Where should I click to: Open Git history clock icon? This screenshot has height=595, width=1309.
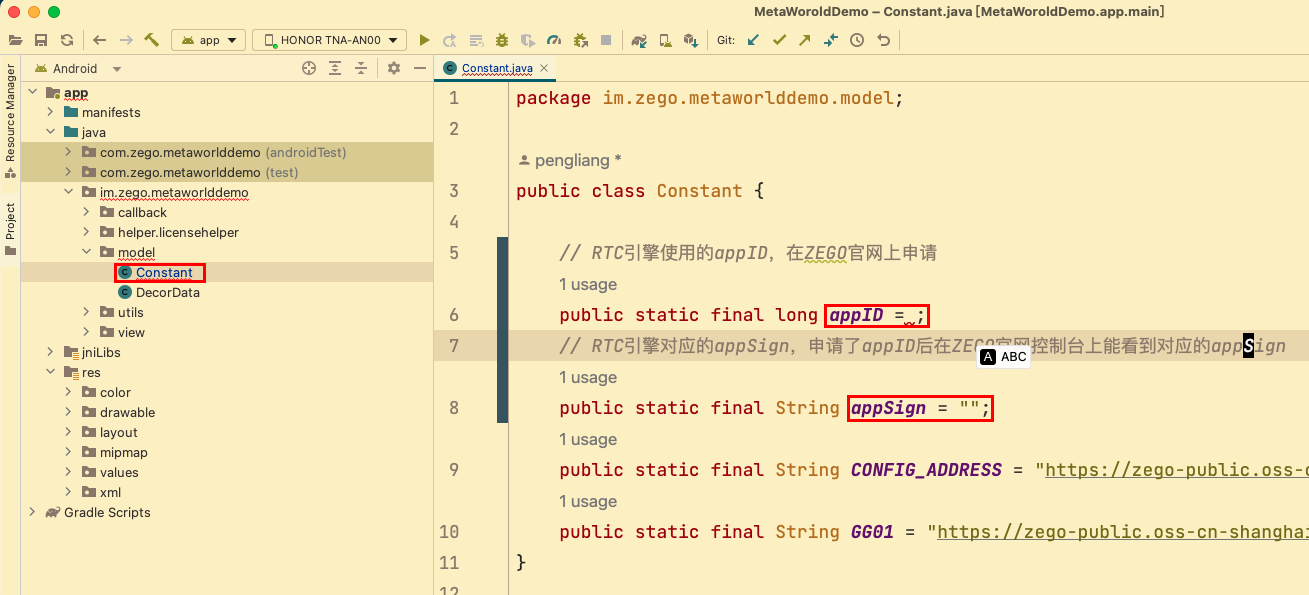point(857,40)
